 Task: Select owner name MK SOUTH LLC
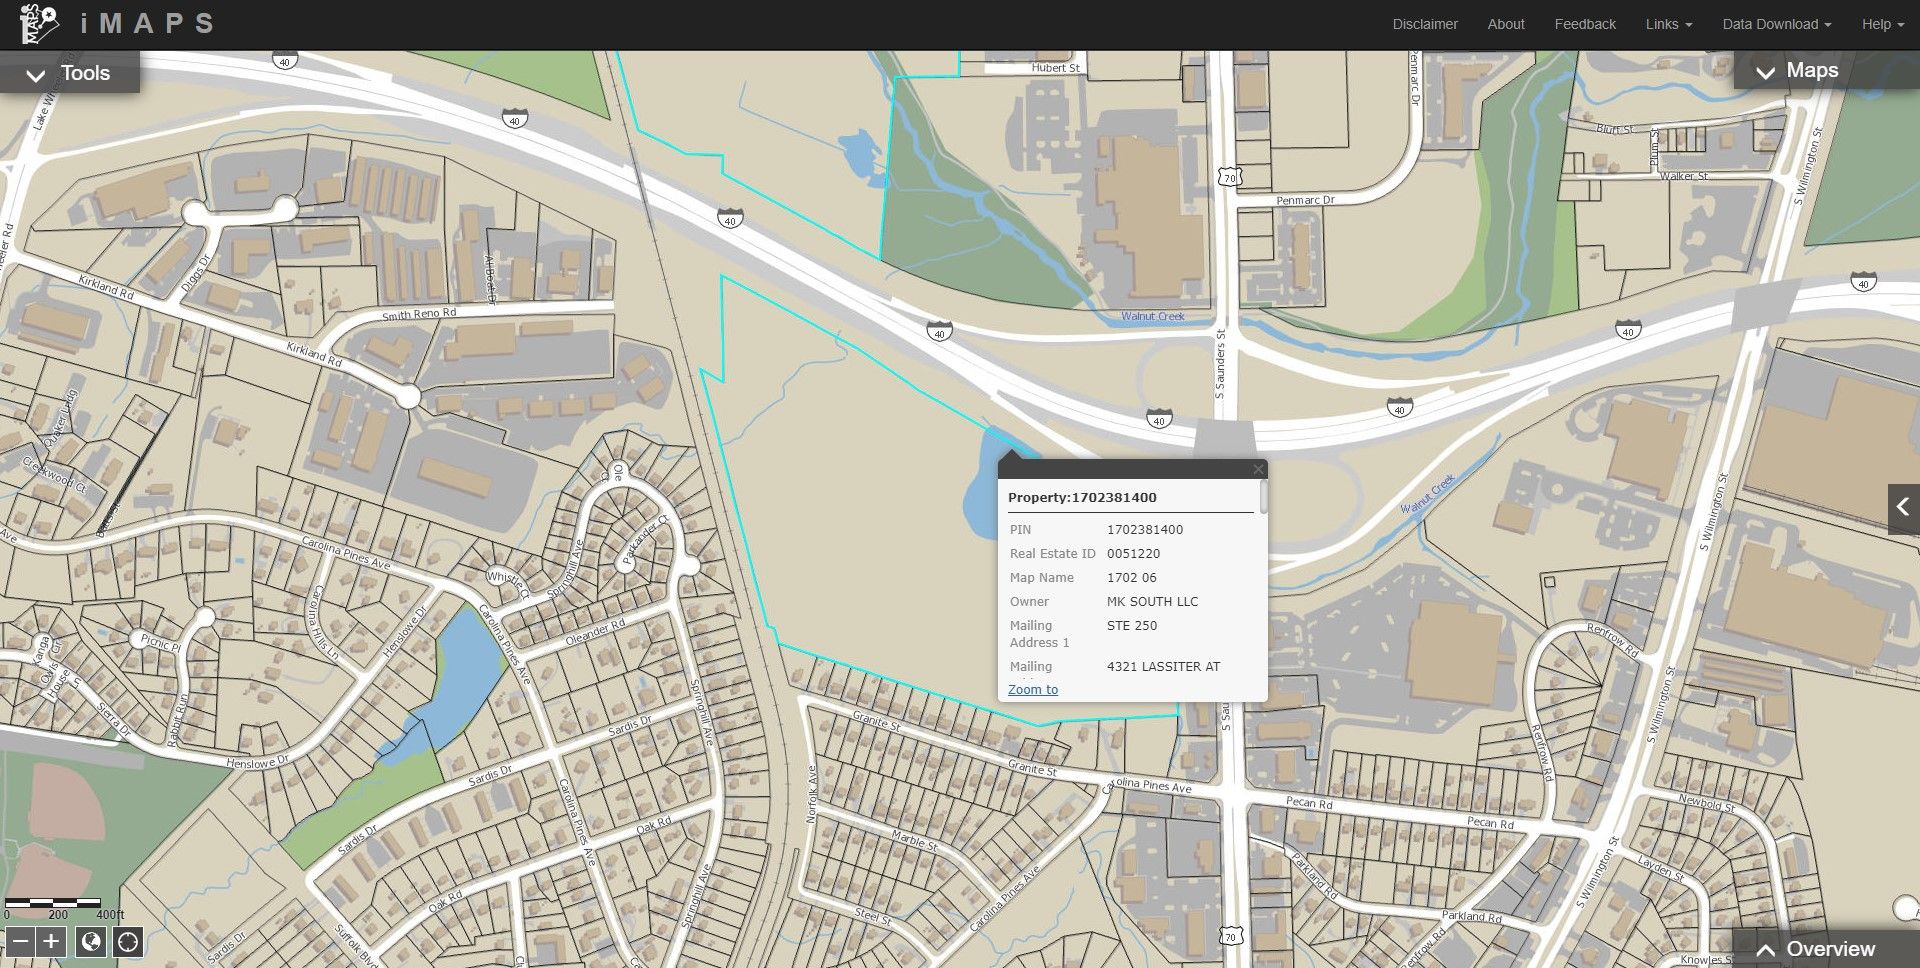1152,601
